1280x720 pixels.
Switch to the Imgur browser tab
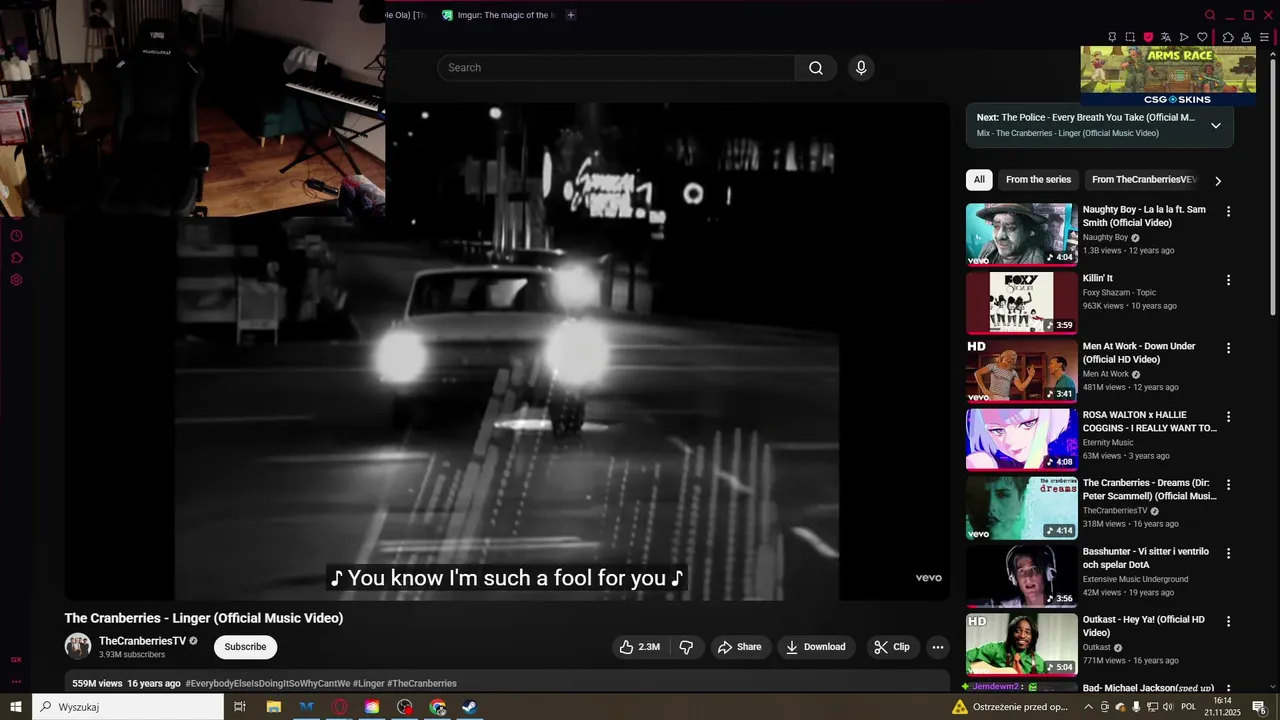click(x=498, y=15)
